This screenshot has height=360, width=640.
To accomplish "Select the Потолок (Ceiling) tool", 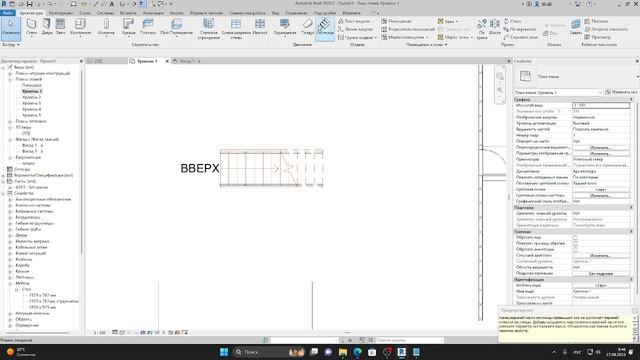I will pos(148,27).
